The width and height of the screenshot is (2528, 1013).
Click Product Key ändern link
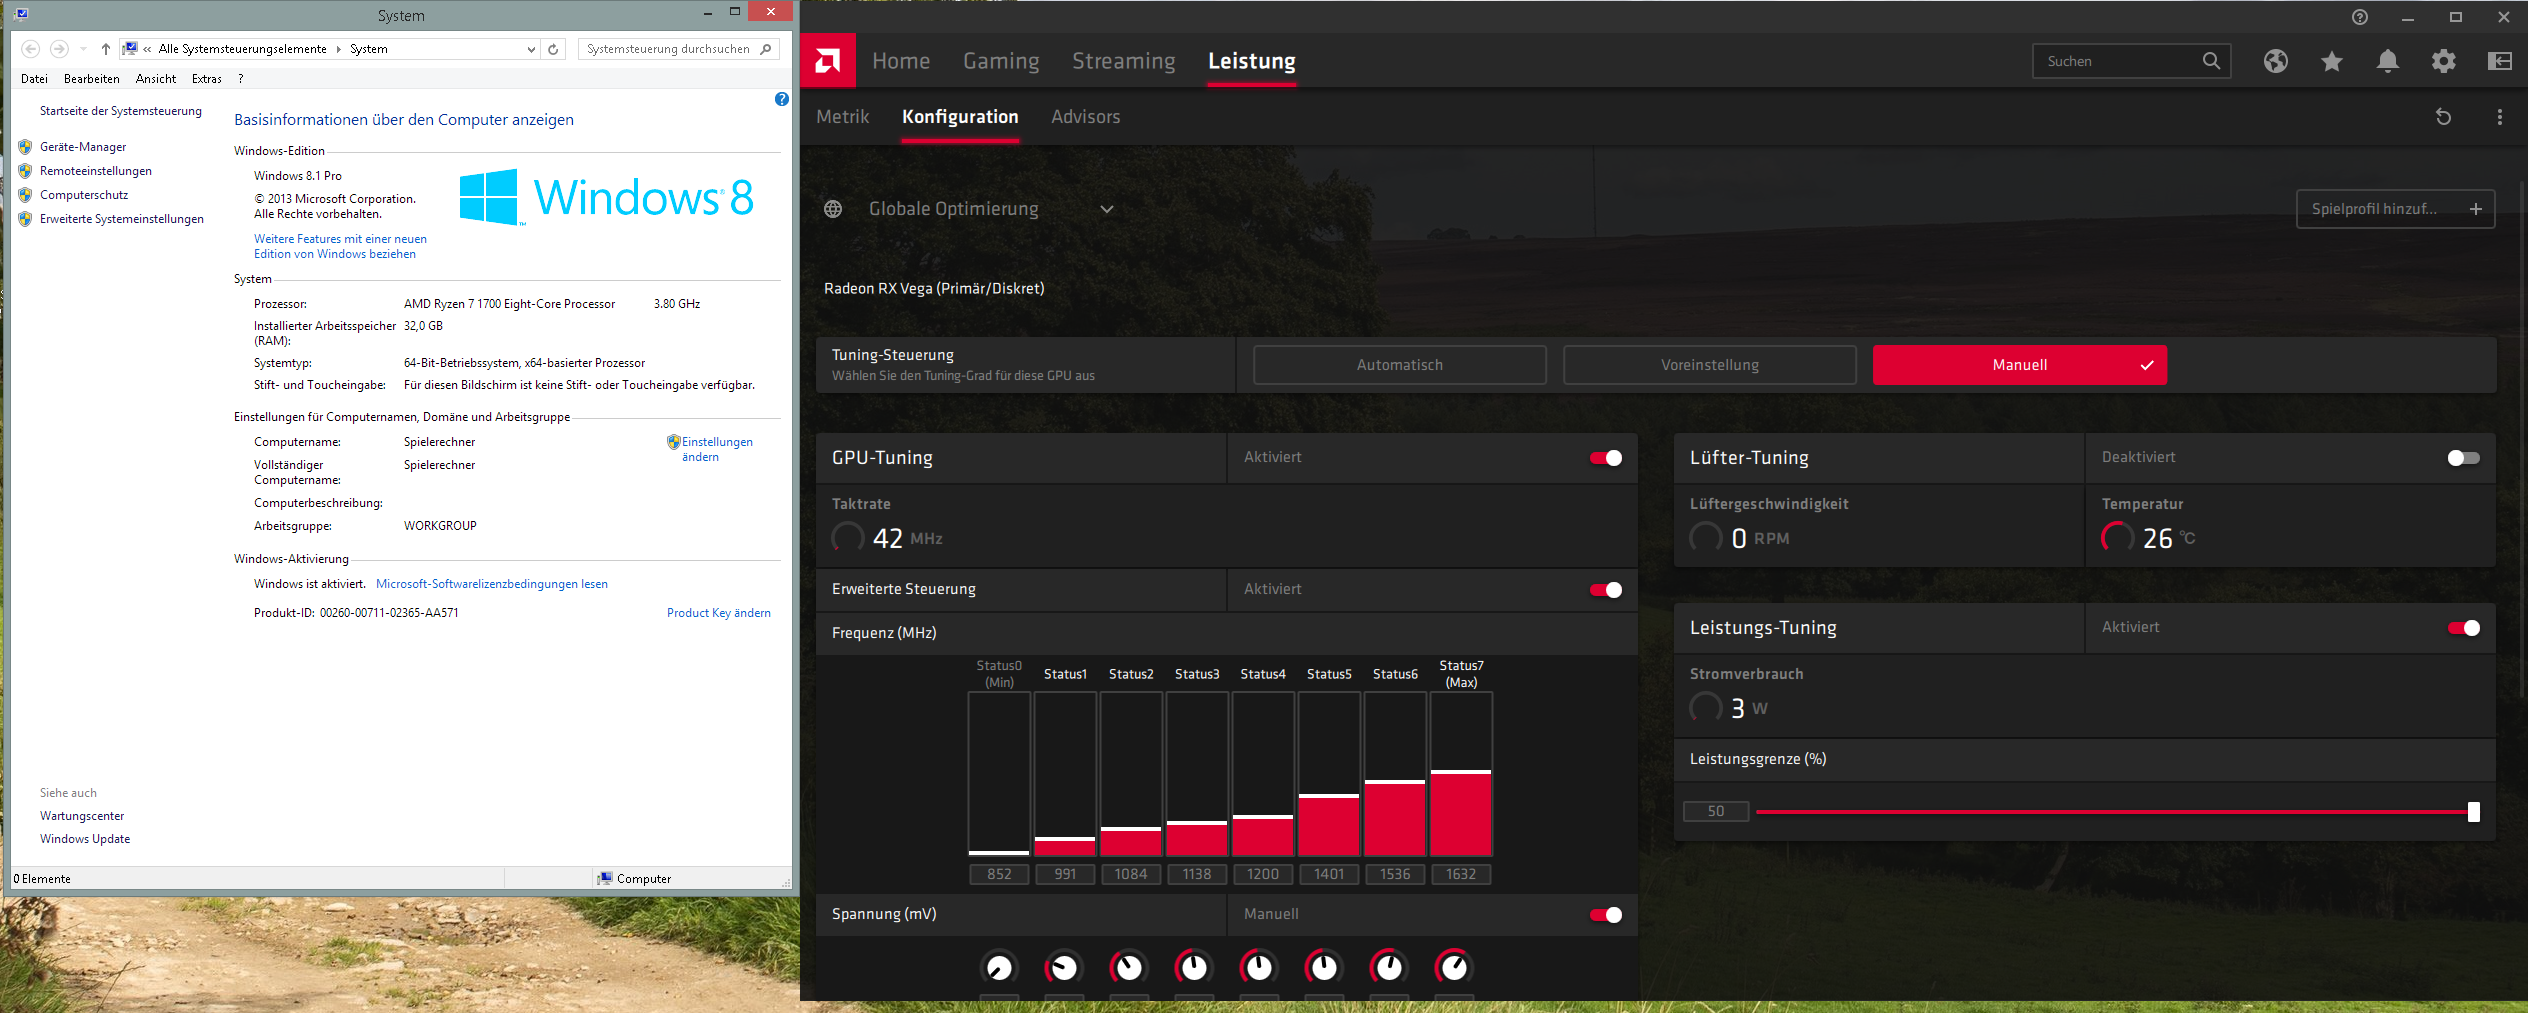(719, 613)
